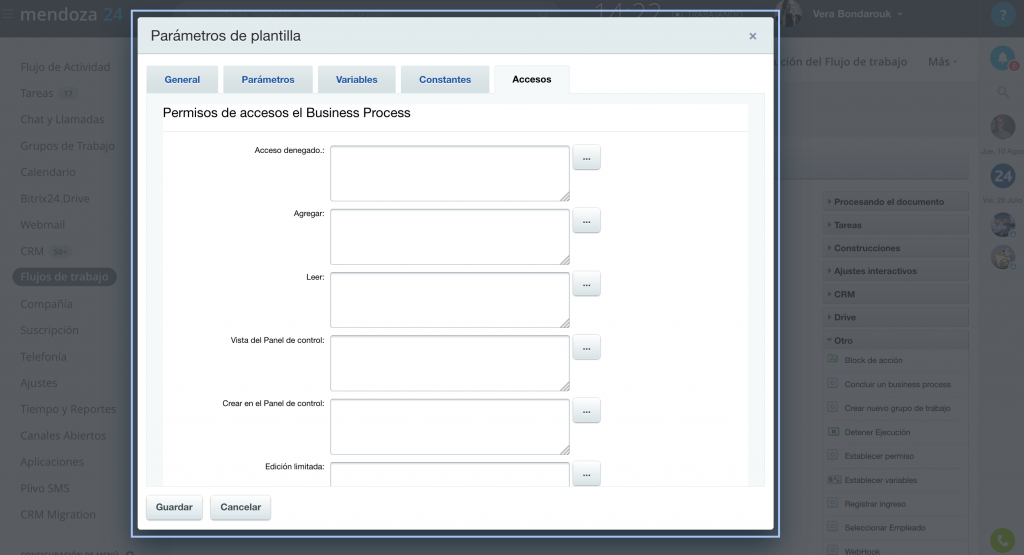This screenshot has height=555, width=1024.
Task: Go to Chat y Llamadas
Action: tap(62, 119)
